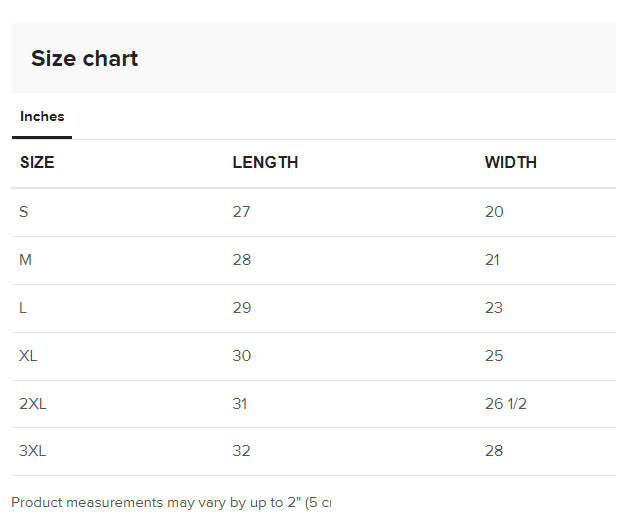
Task: Select the 2XL size row label
Action: [32, 404]
